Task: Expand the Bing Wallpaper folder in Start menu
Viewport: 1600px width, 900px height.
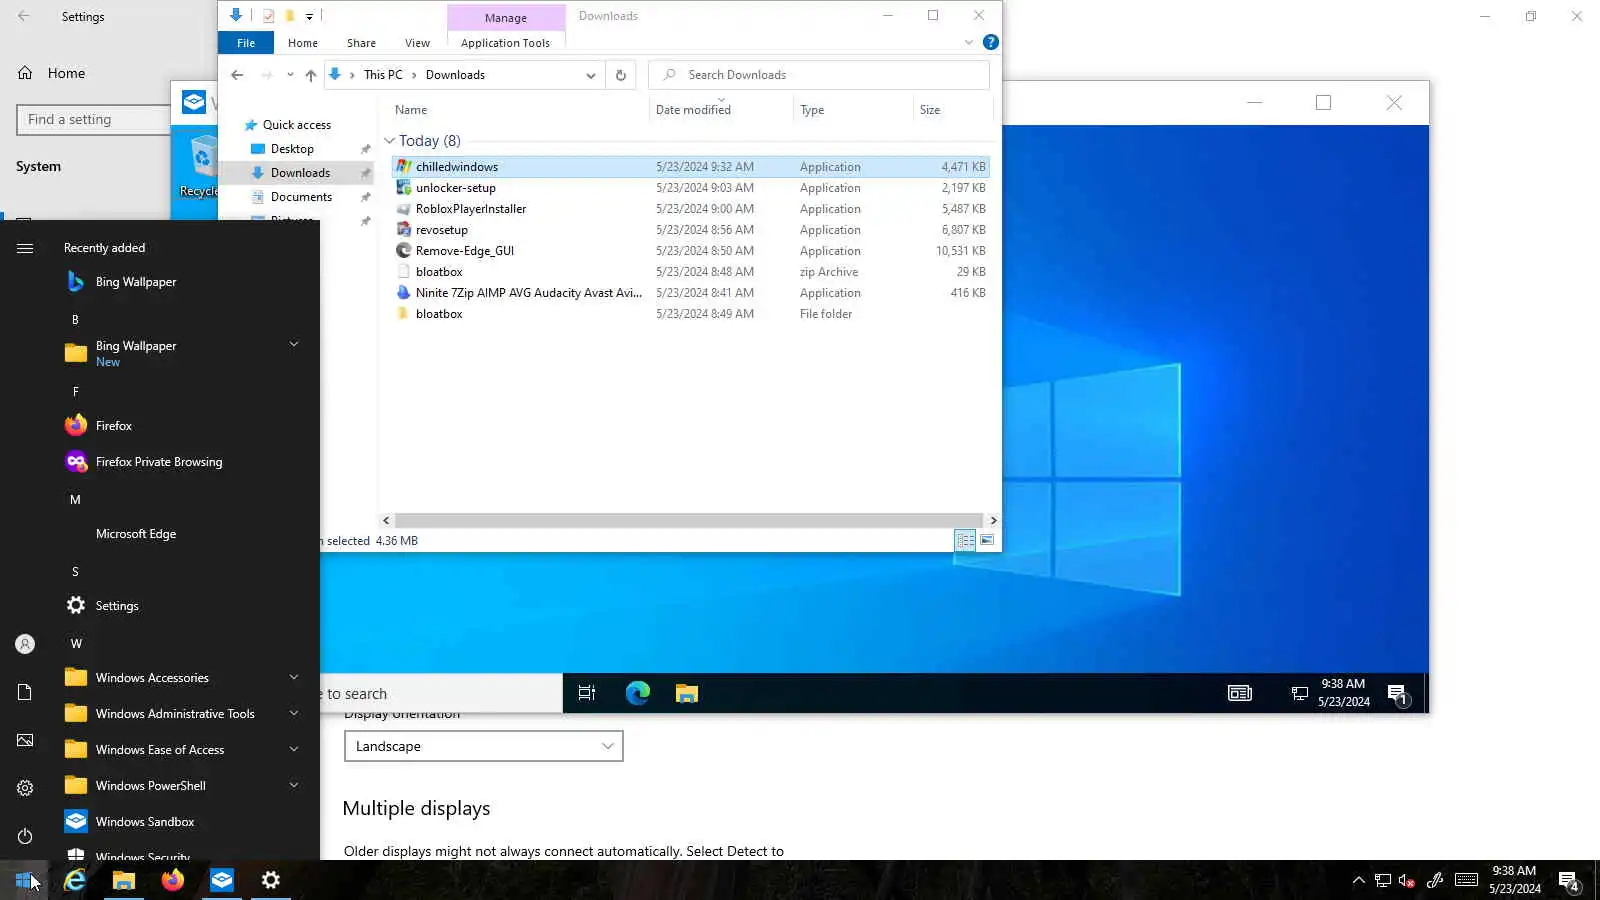Action: 294,344
